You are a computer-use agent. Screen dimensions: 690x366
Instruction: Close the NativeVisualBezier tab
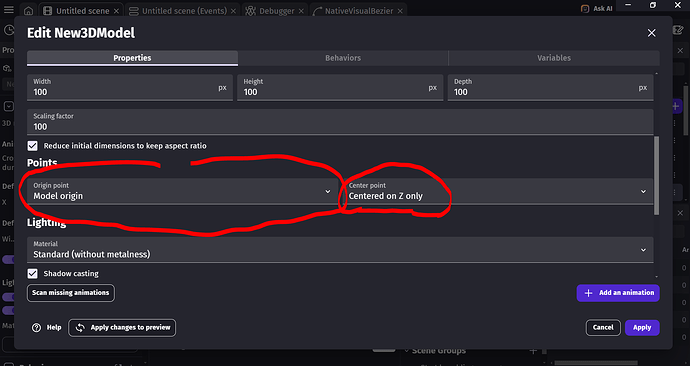click(x=400, y=11)
